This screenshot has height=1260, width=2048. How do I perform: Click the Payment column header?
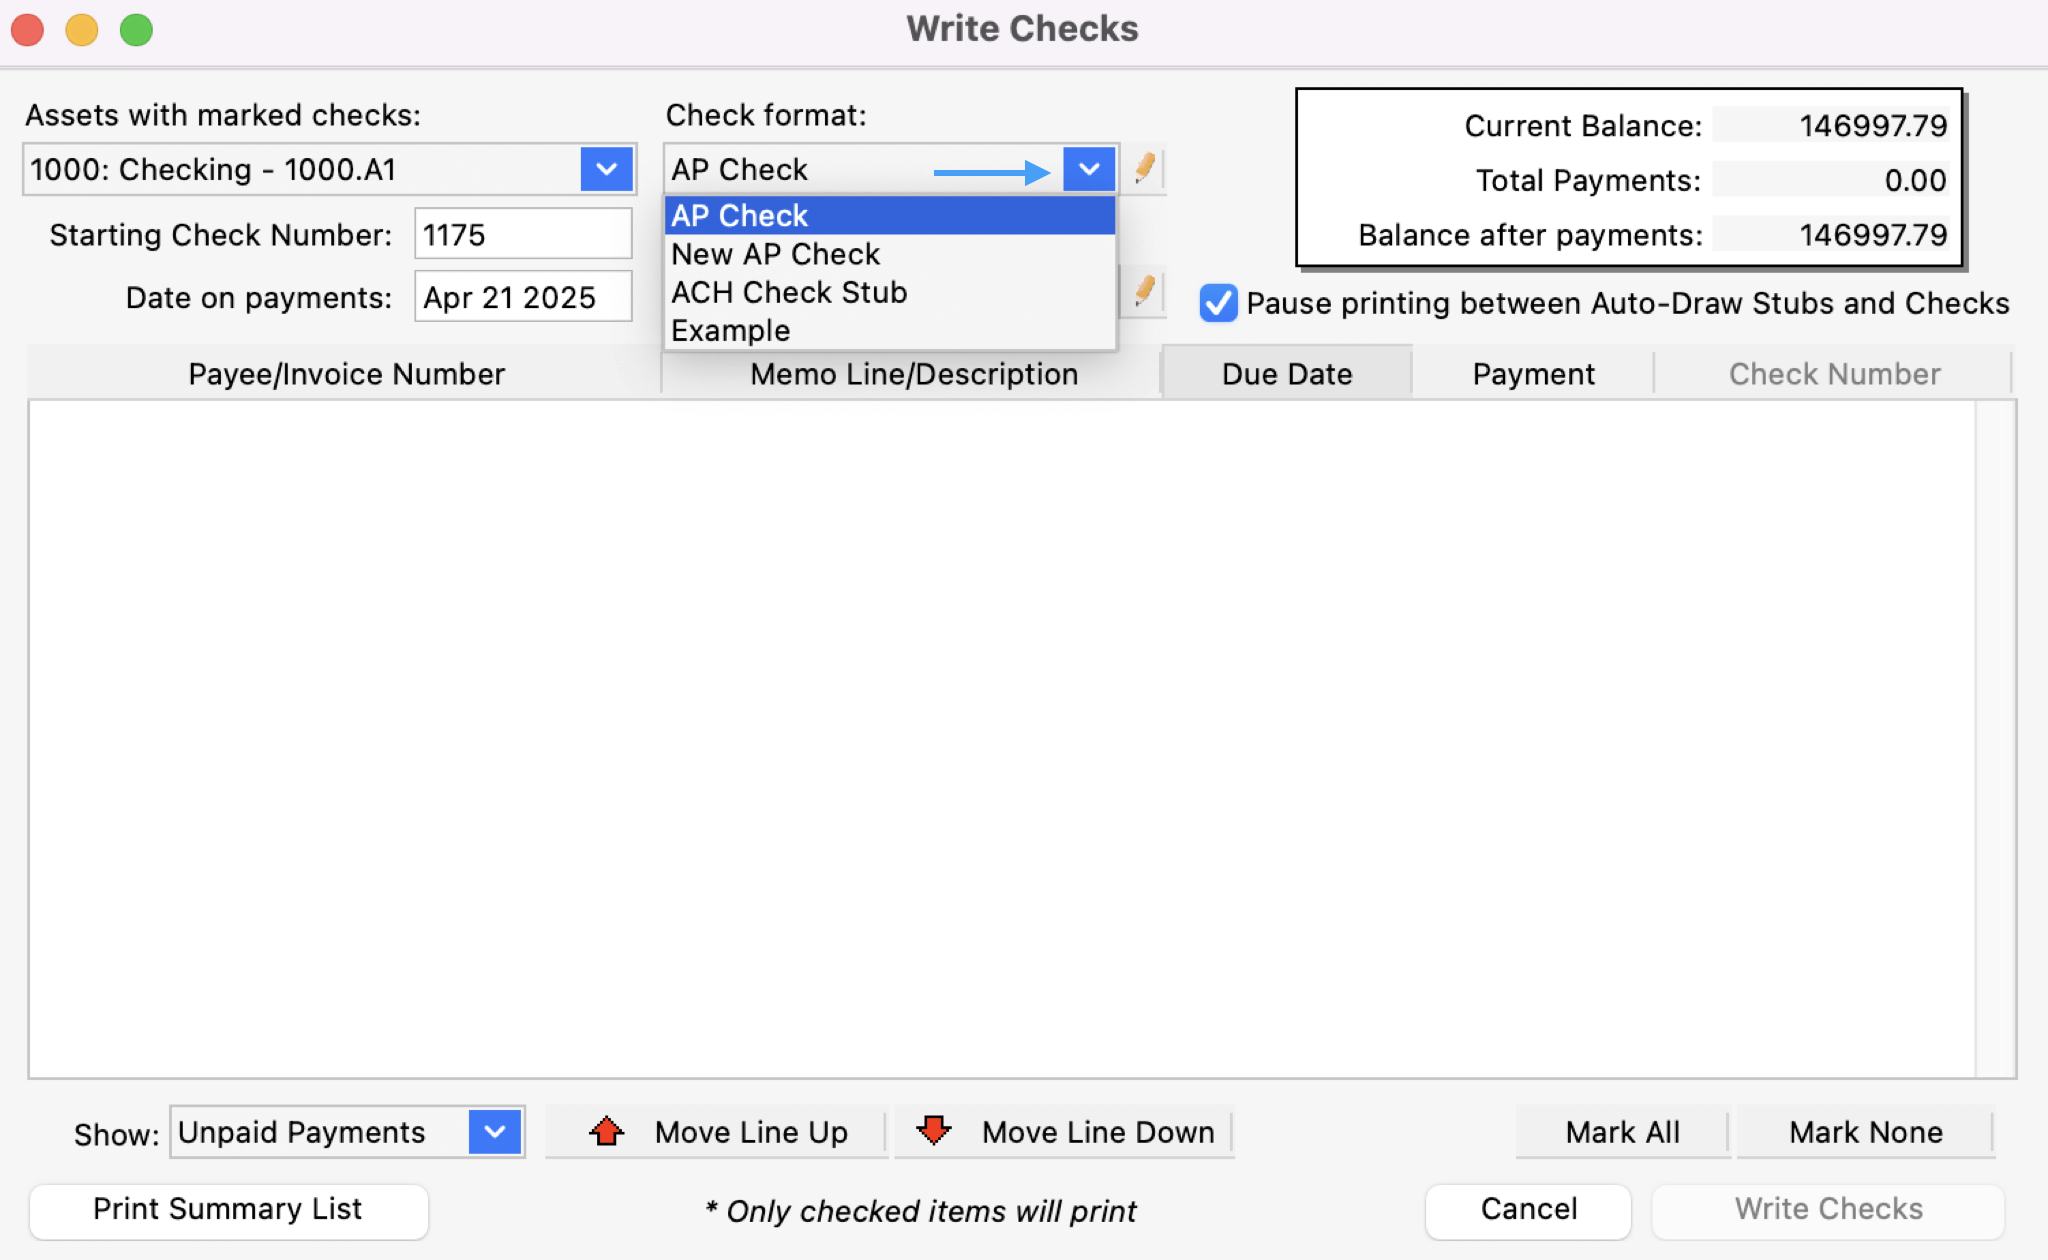[x=1532, y=374]
